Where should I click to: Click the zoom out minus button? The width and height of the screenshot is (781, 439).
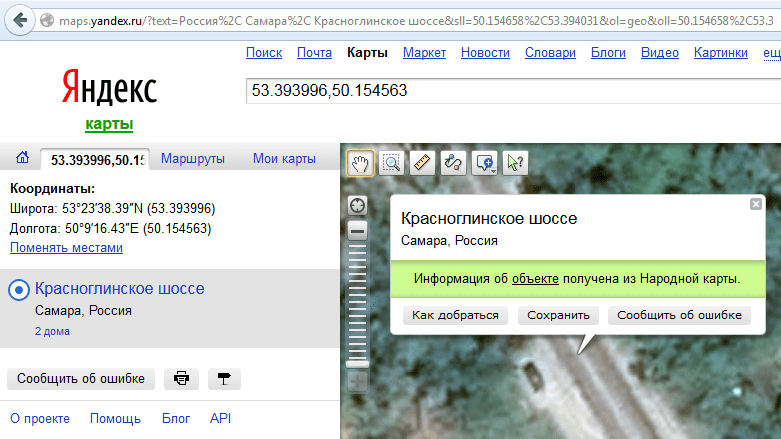click(x=357, y=230)
